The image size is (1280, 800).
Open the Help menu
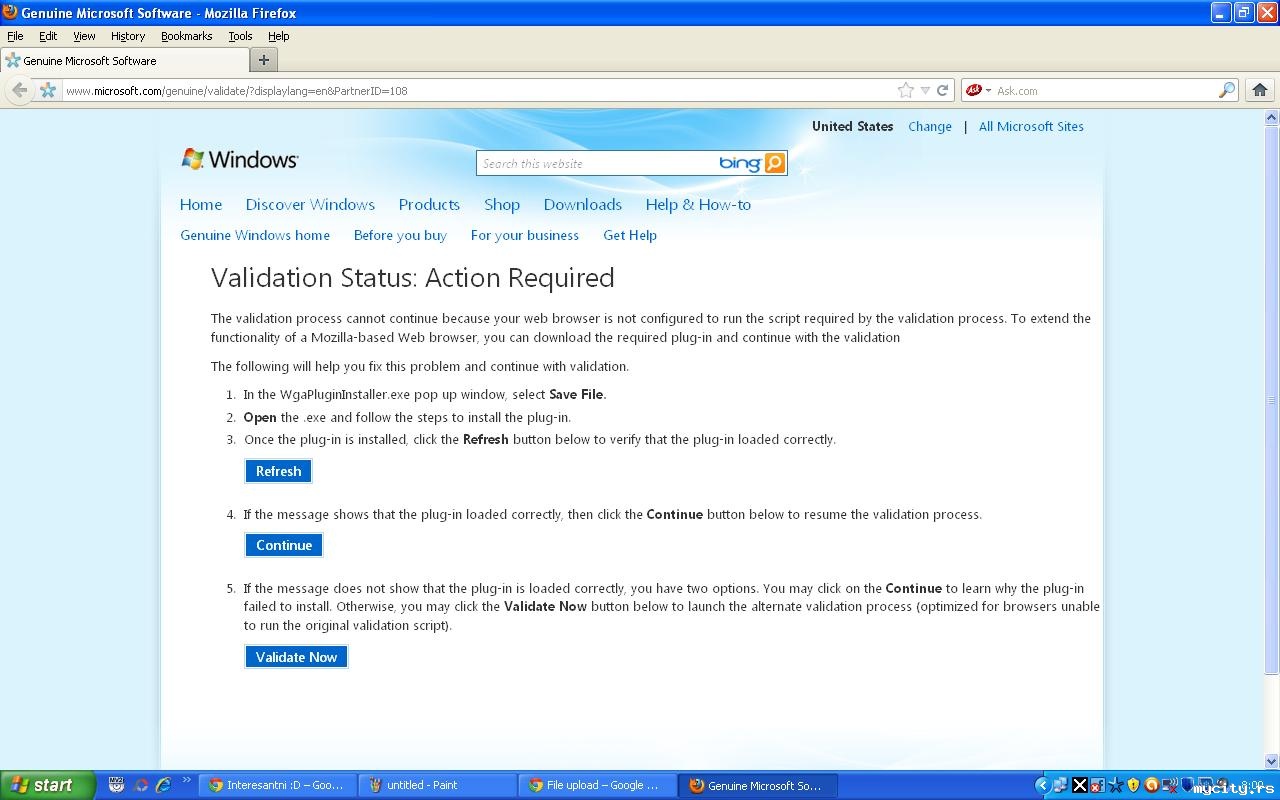(278, 36)
